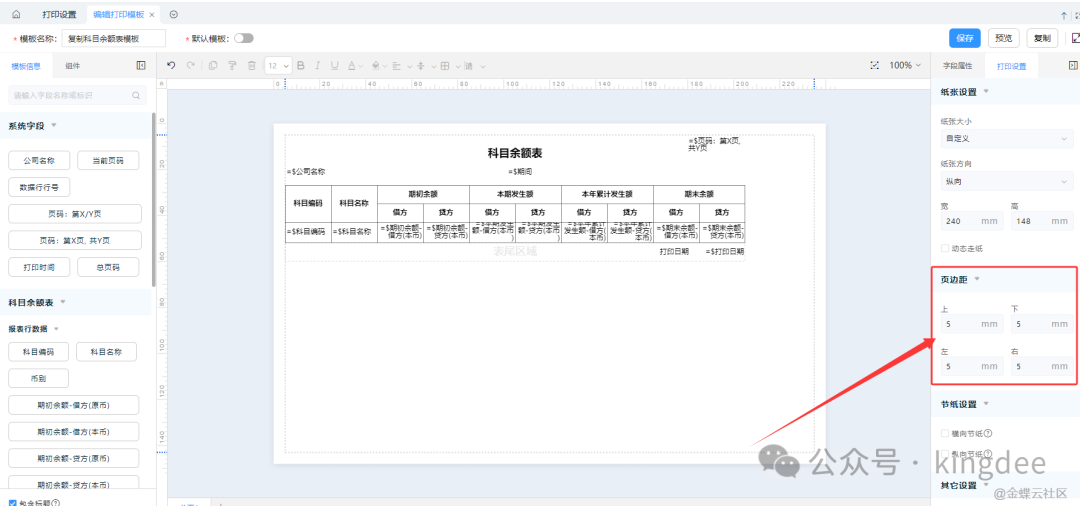Toggle underline text formatting
1080x506 pixels.
coord(336,65)
